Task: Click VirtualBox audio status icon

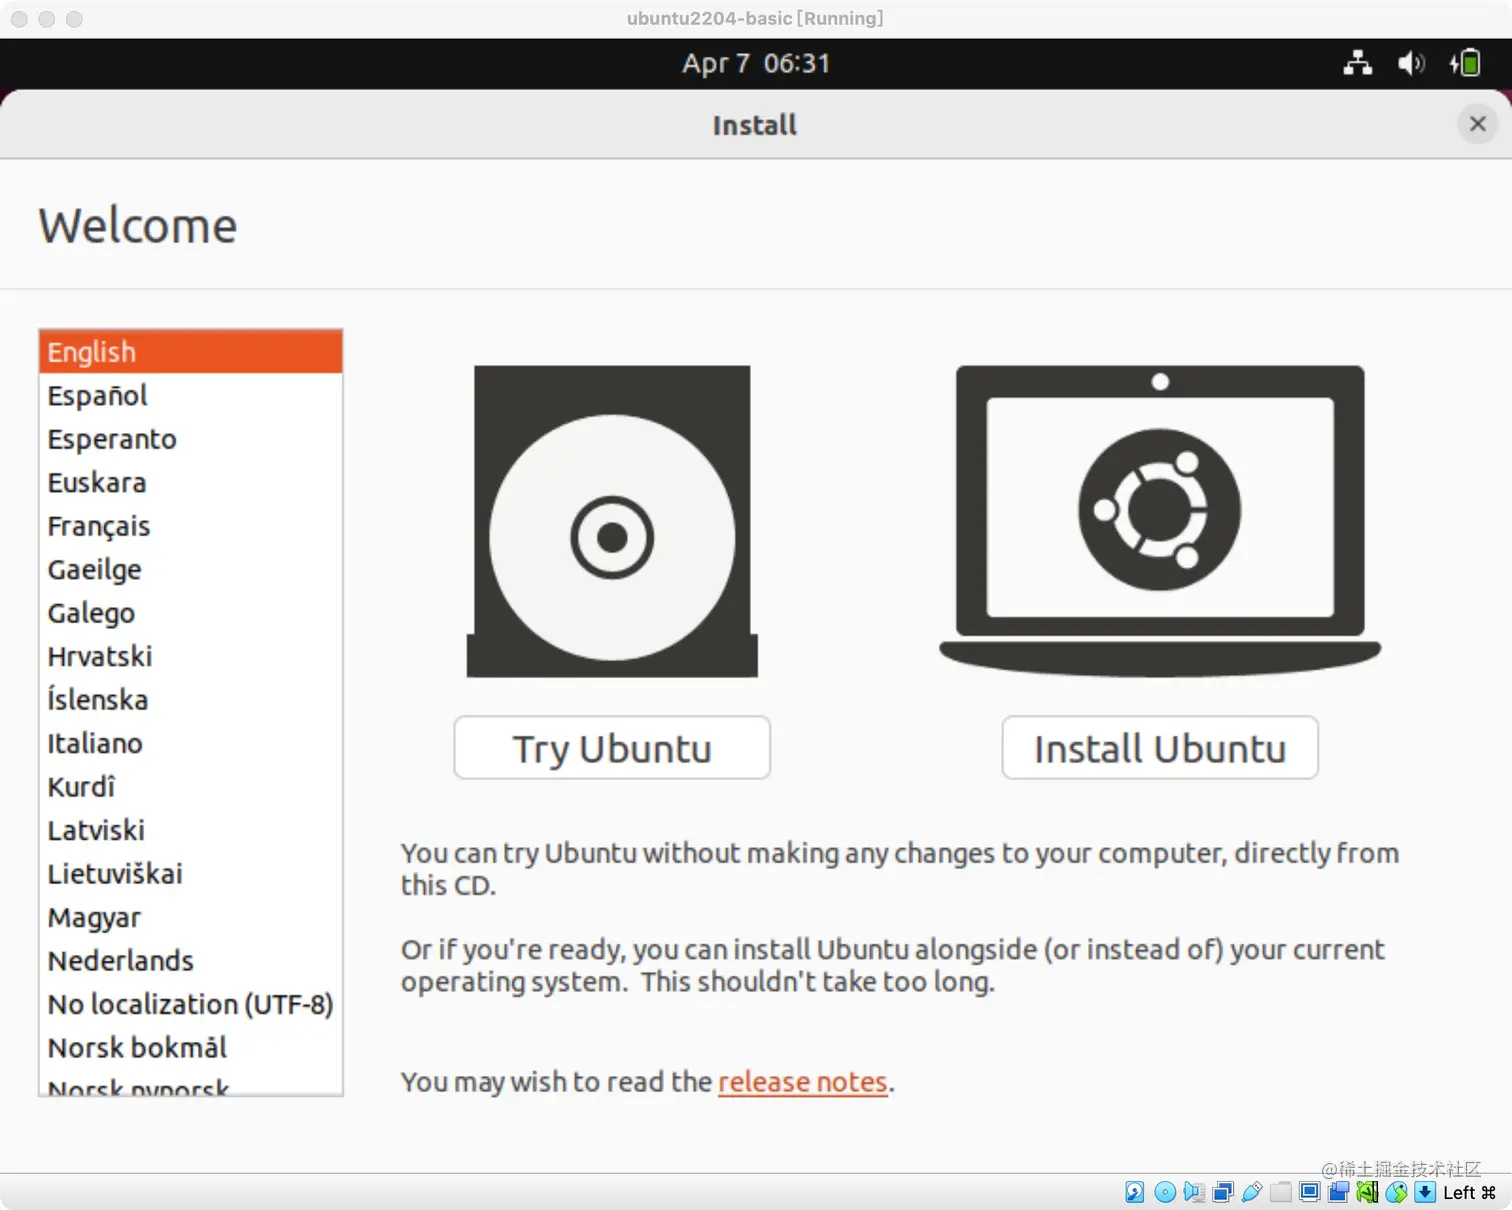Action: point(1194,1192)
